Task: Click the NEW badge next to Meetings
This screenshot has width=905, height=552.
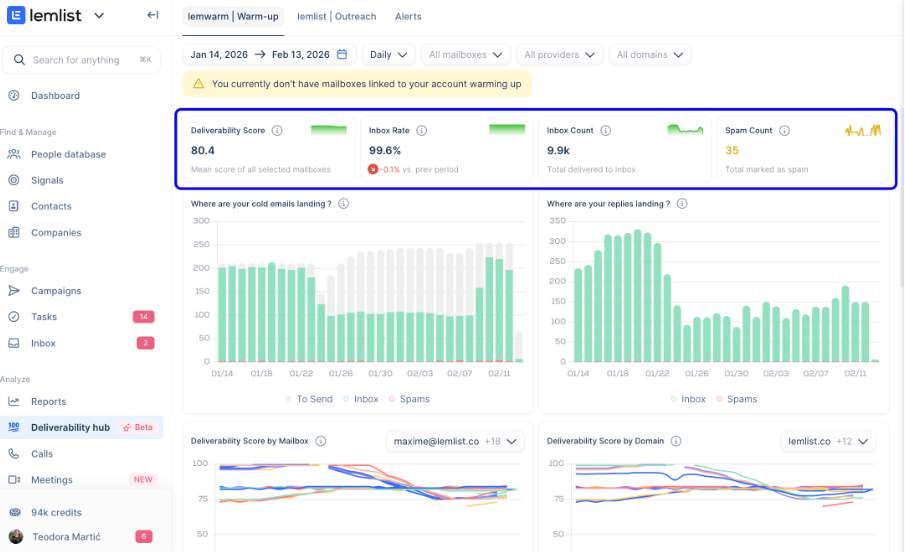Action: [x=143, y=479]
